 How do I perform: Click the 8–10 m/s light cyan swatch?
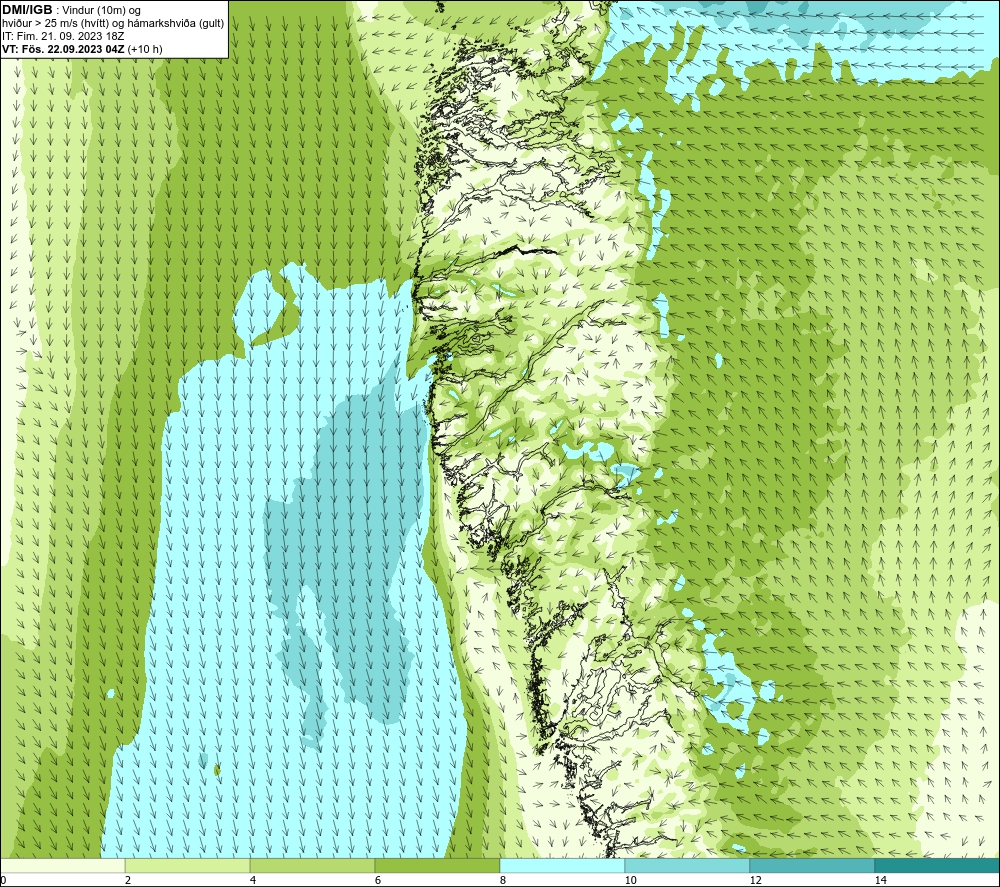click(x=562, y=866)
